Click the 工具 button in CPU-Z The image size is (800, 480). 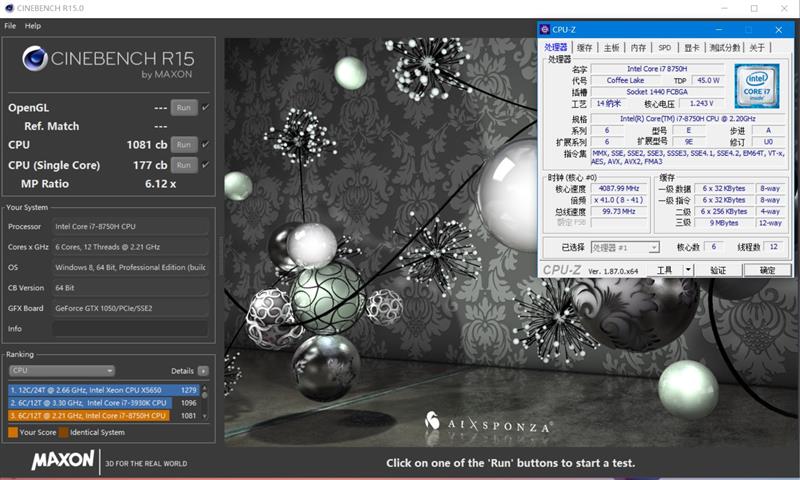tap(665, 270)
